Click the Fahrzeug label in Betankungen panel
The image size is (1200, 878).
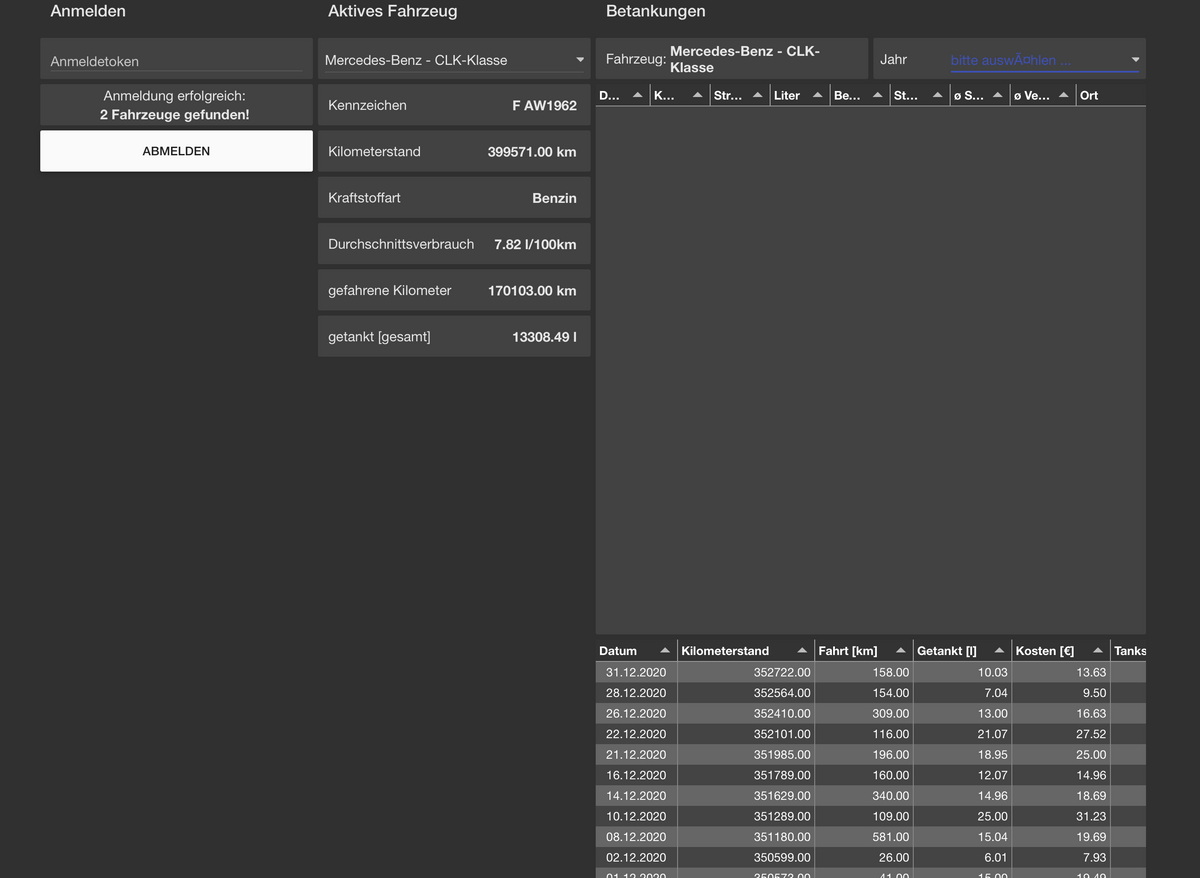coord(635,60)
